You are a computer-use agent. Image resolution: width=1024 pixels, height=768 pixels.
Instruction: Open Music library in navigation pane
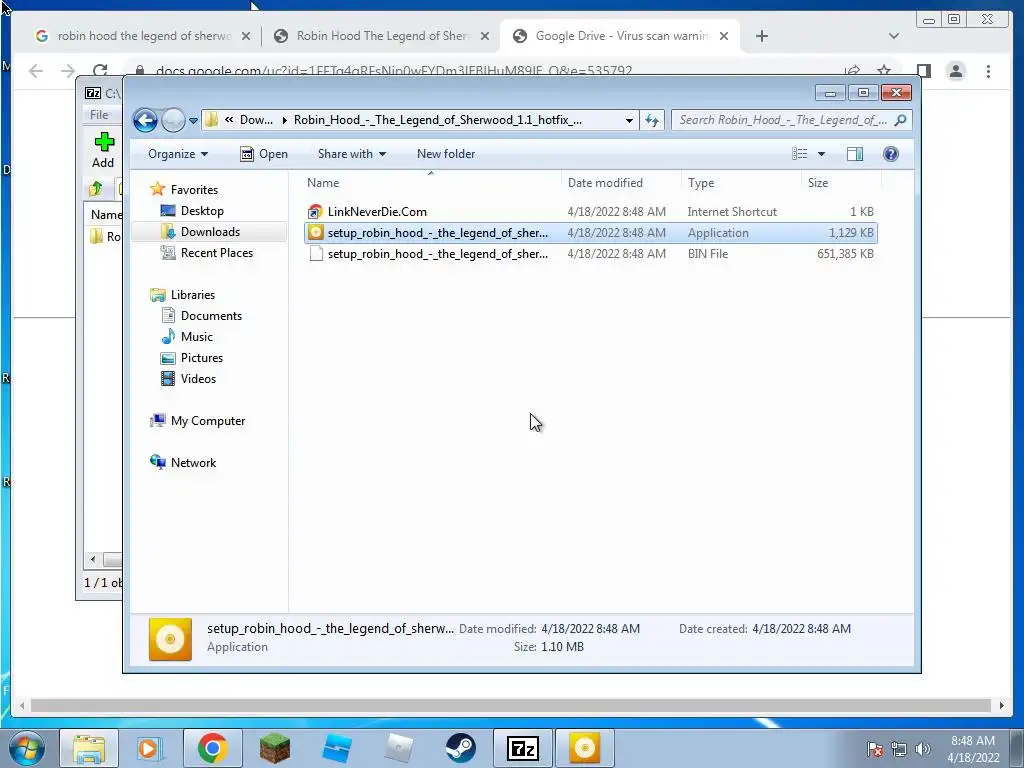[x=197, y=336]
